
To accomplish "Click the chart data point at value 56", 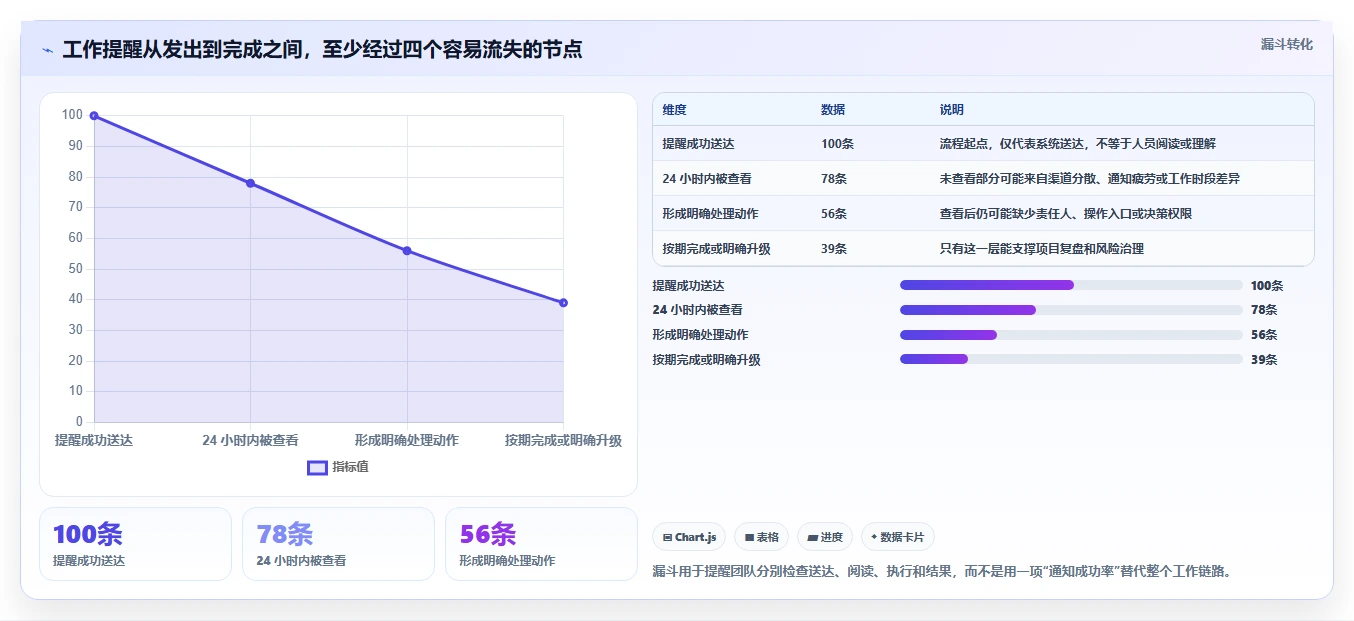I will 407,251.
